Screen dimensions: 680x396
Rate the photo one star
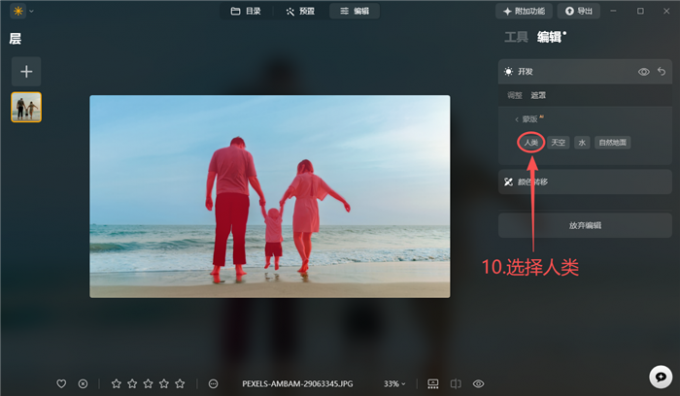pos(116,383)
